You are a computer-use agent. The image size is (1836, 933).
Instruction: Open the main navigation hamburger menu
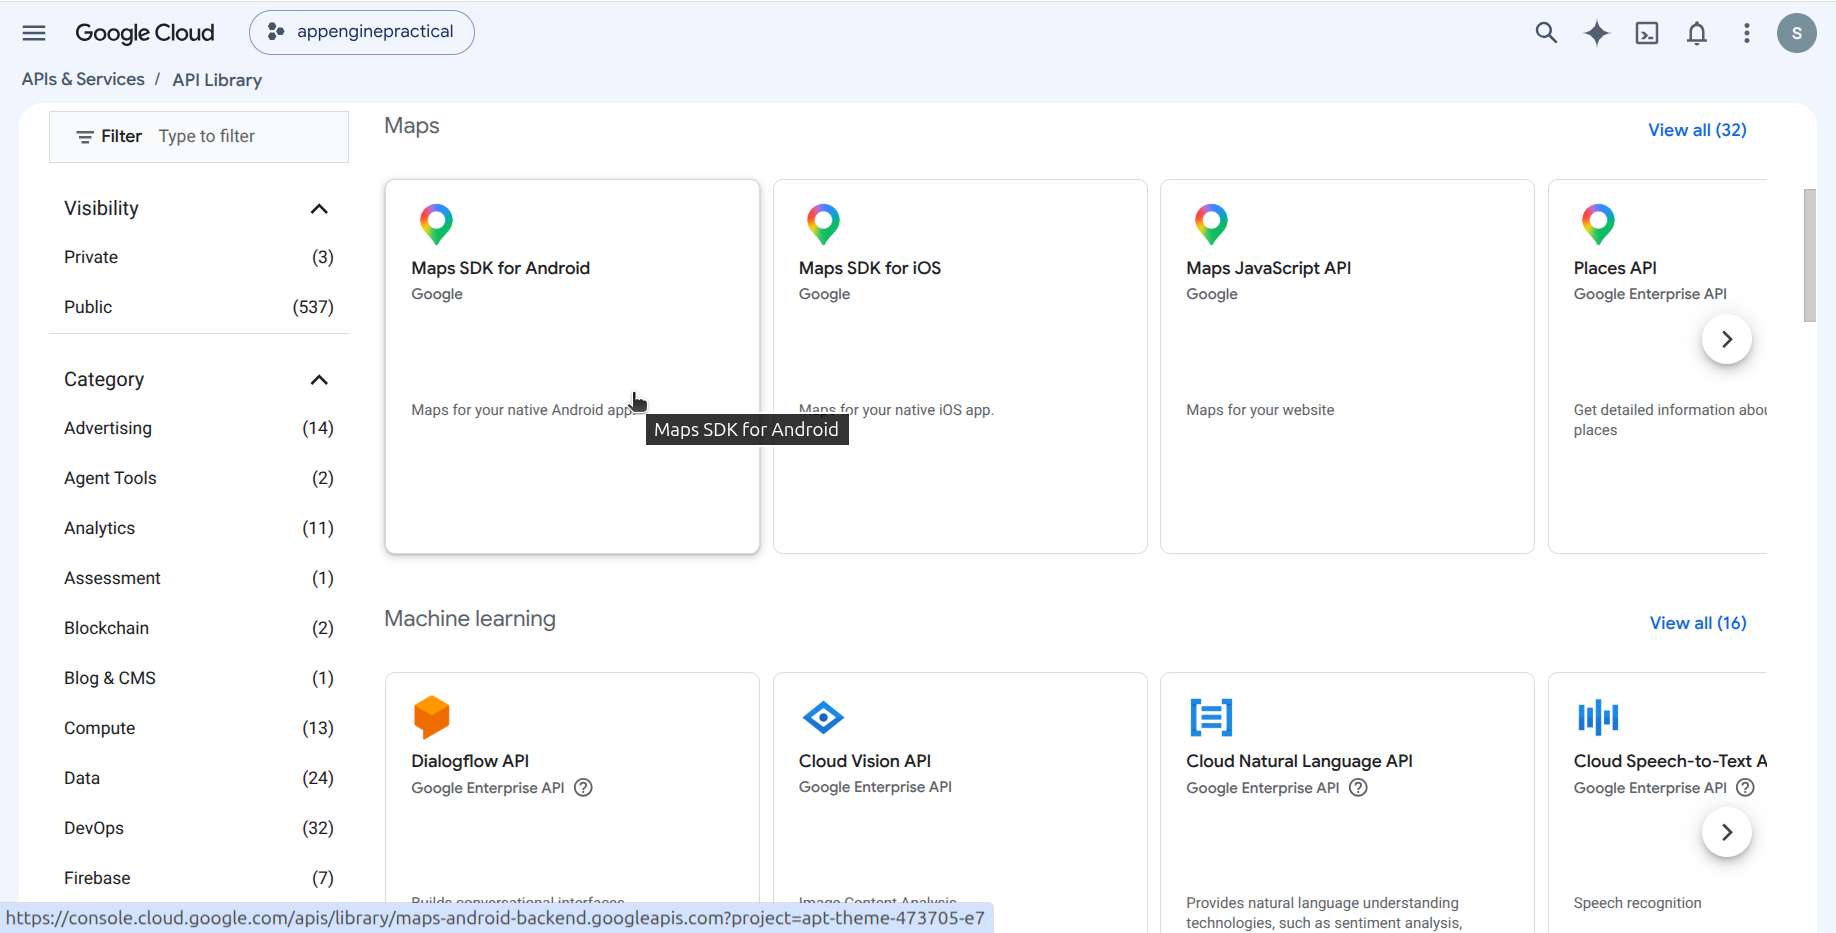[34, 33]
